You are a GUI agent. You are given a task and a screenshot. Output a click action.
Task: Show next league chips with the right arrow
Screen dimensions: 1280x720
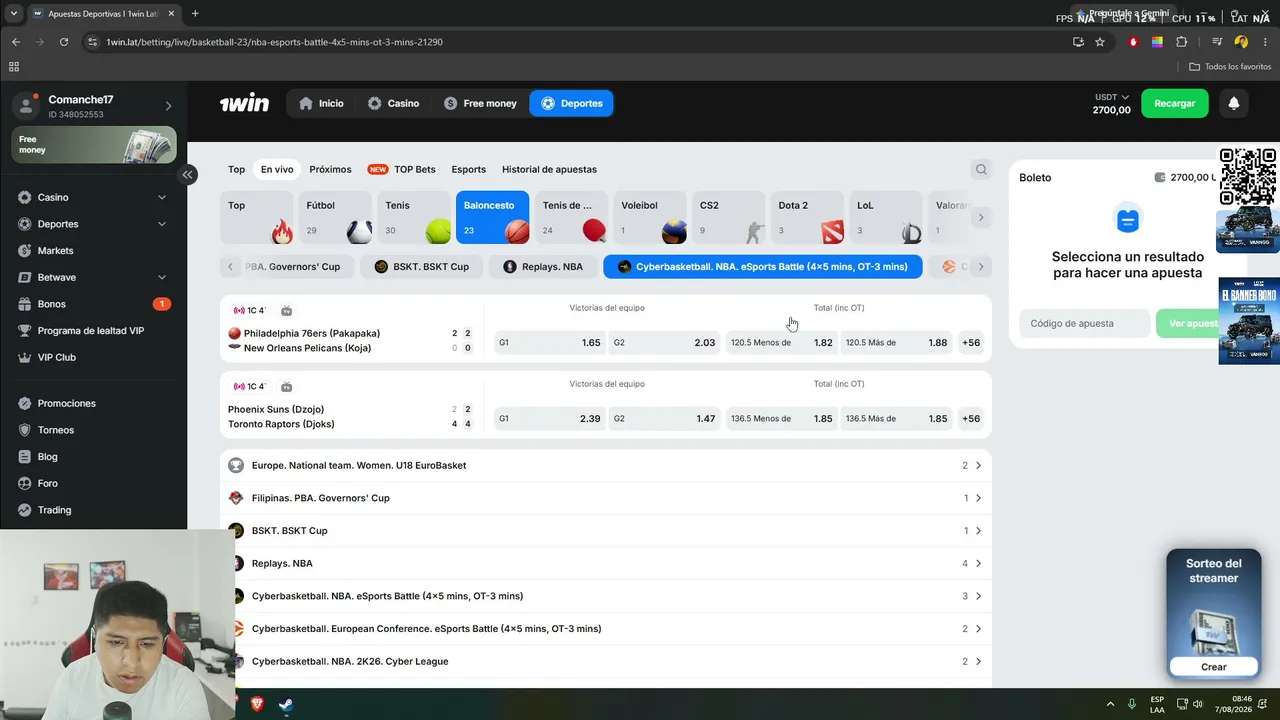pos(980,266)
